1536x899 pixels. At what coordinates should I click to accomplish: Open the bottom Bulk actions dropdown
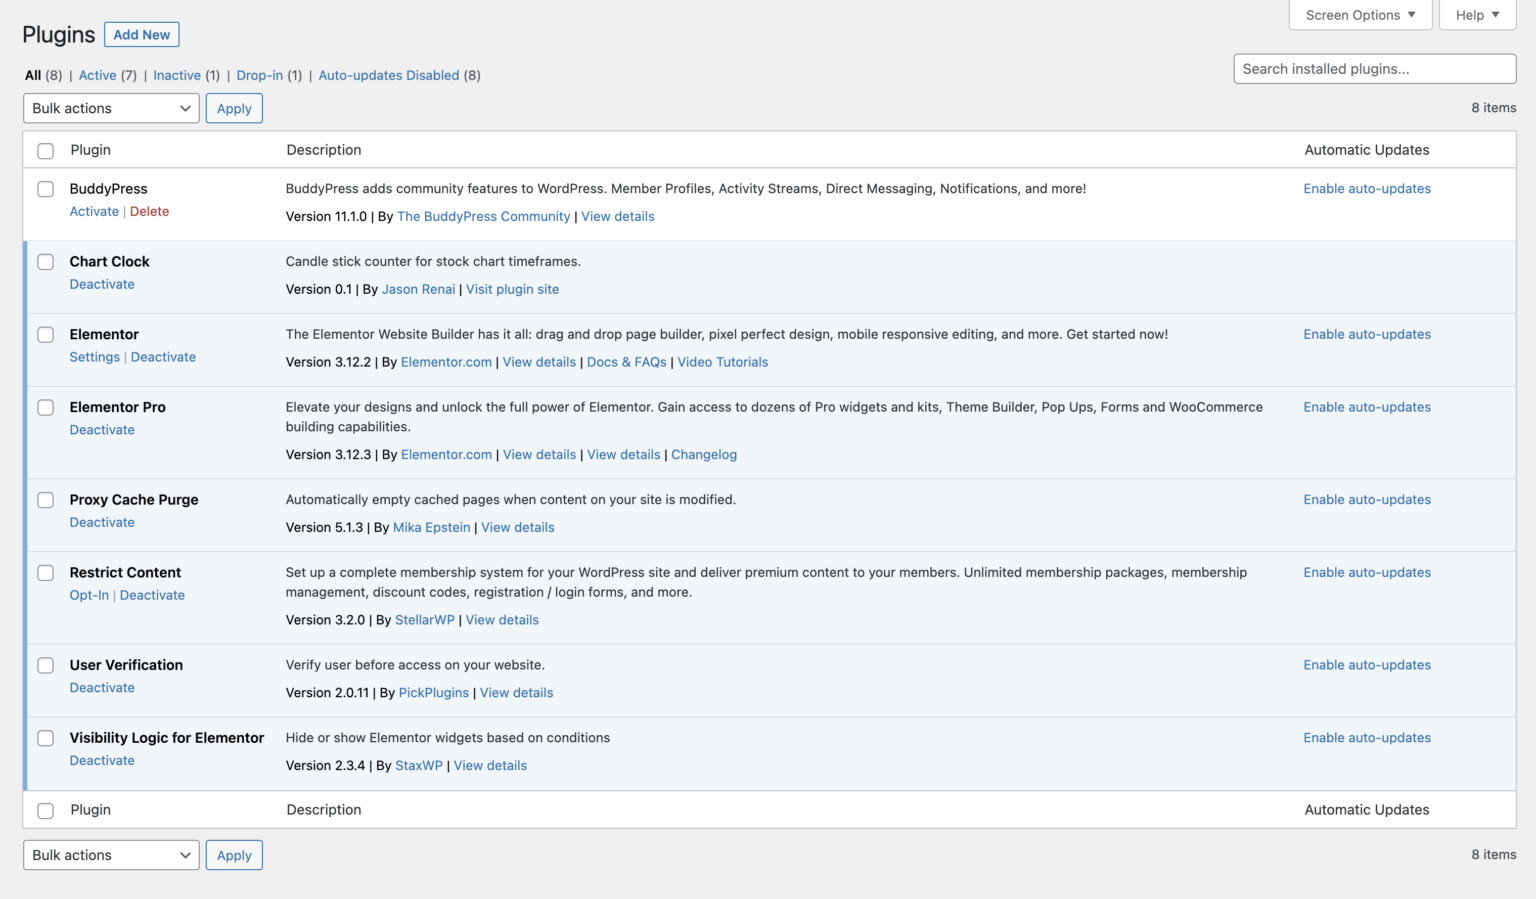111,855
